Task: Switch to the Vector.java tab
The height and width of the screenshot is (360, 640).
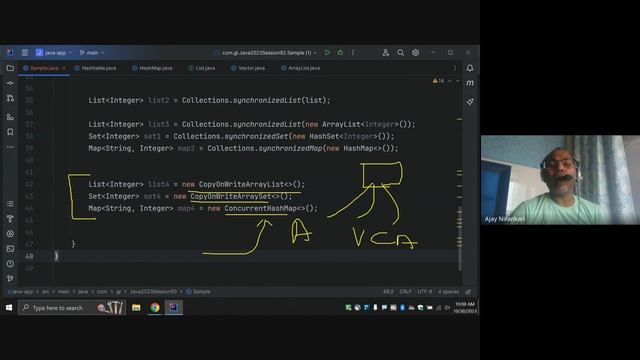Action: pos(248,68)
